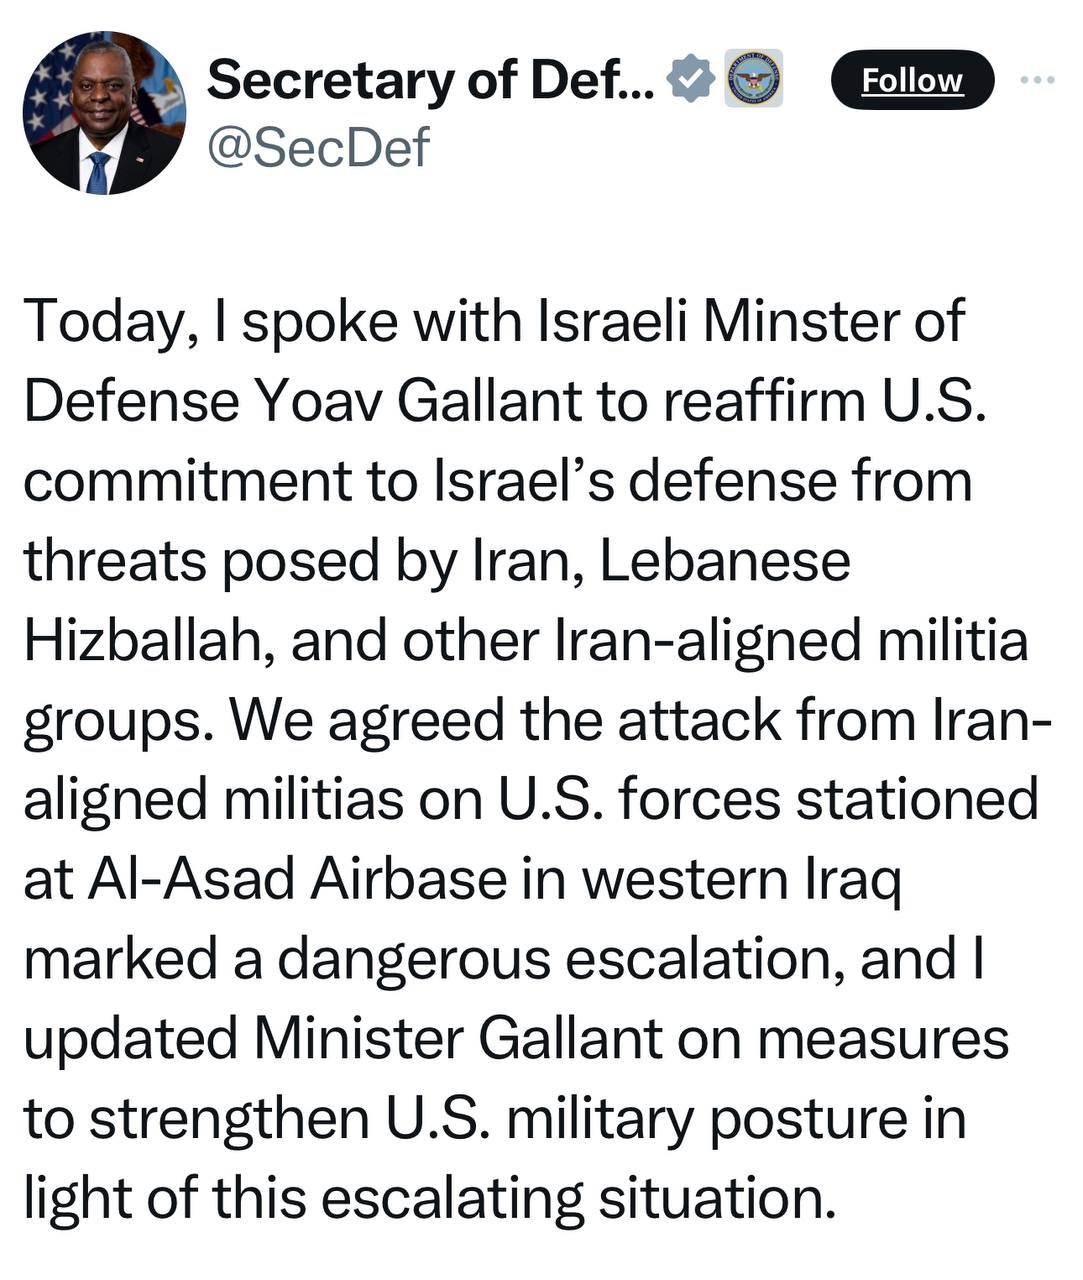The height and width of the screenshot is (1280, 1083).
Task: Click the "Secretary of Def..." account name
Action: pos(430,80)
